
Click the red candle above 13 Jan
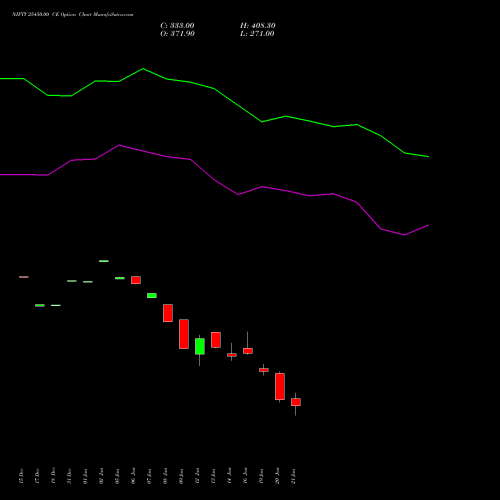[216, 340]
